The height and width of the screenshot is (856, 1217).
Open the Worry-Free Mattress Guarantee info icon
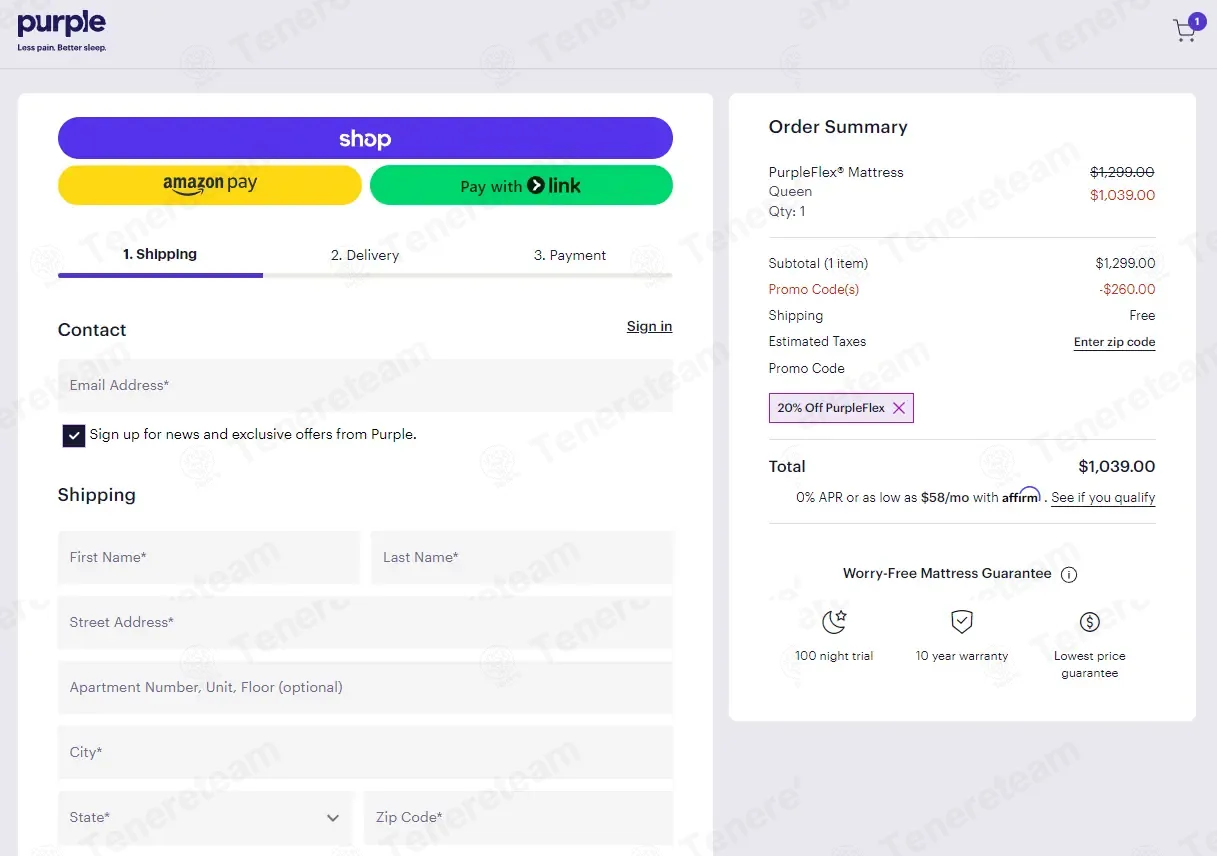click(x=1069, y=574)
